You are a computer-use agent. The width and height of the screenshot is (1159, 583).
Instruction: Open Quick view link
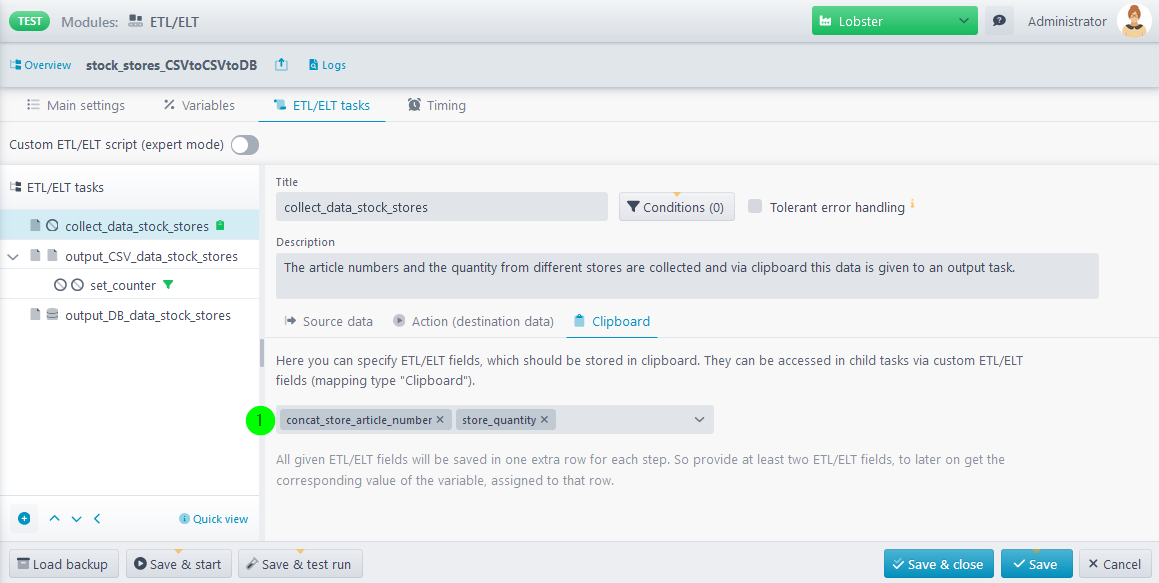coord(214,519)
